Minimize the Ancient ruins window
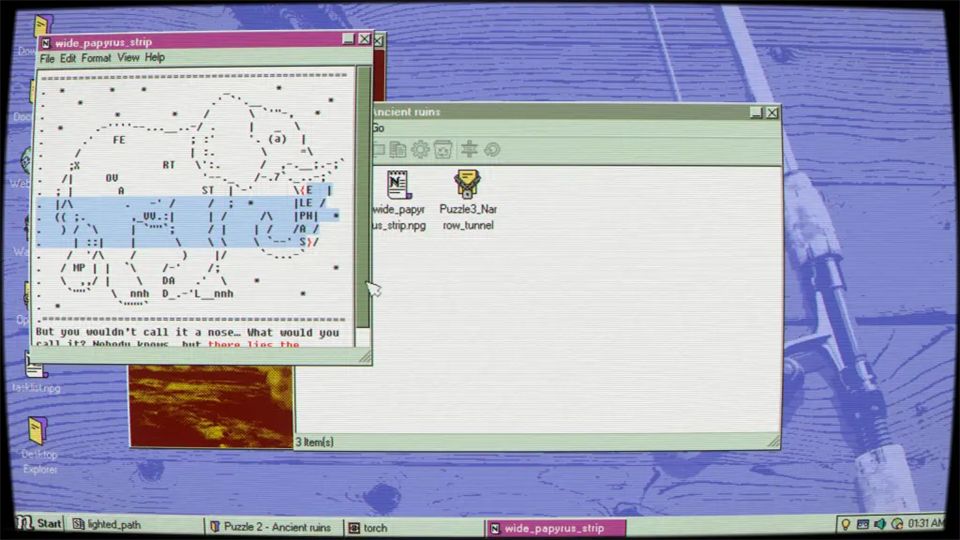This screenshot has width=960, height=540. point(756,113)
